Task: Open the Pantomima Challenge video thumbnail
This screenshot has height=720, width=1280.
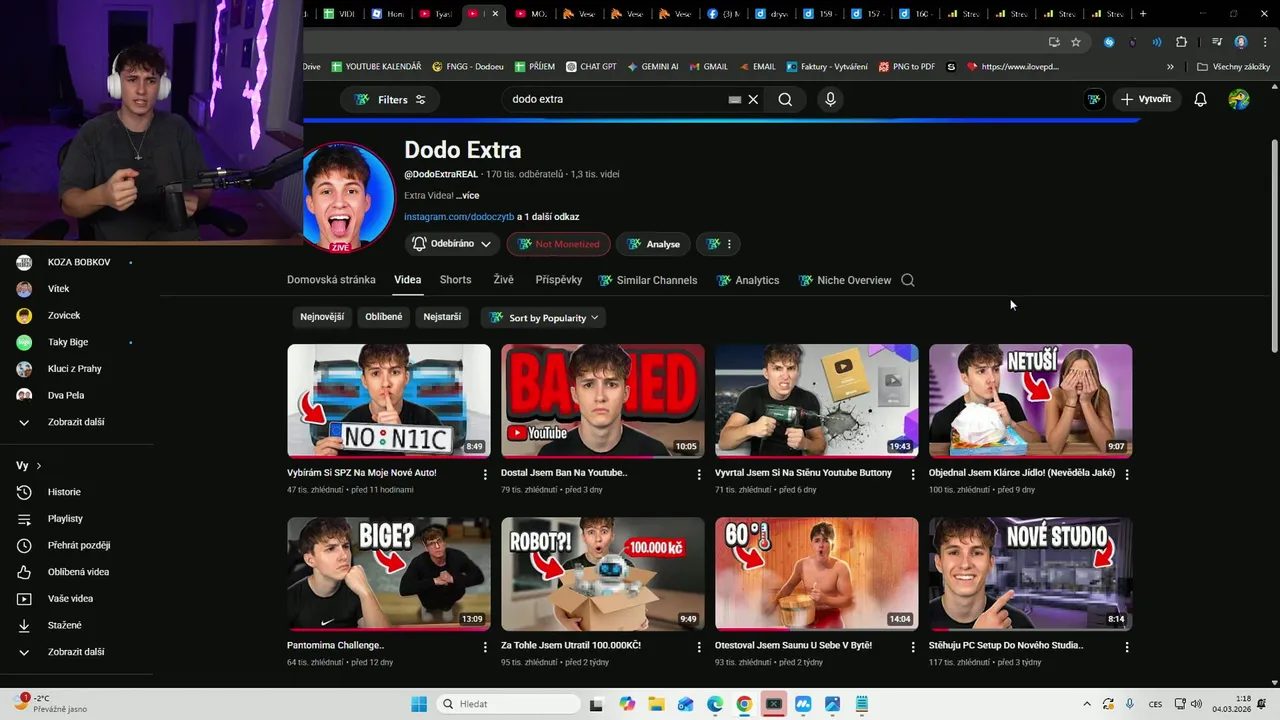Action: point(388,573)
